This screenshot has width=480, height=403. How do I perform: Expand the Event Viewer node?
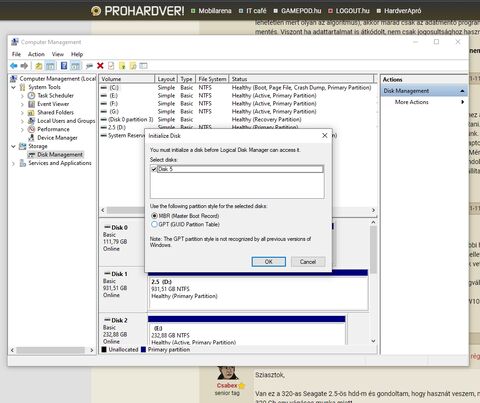pos(22,104)
